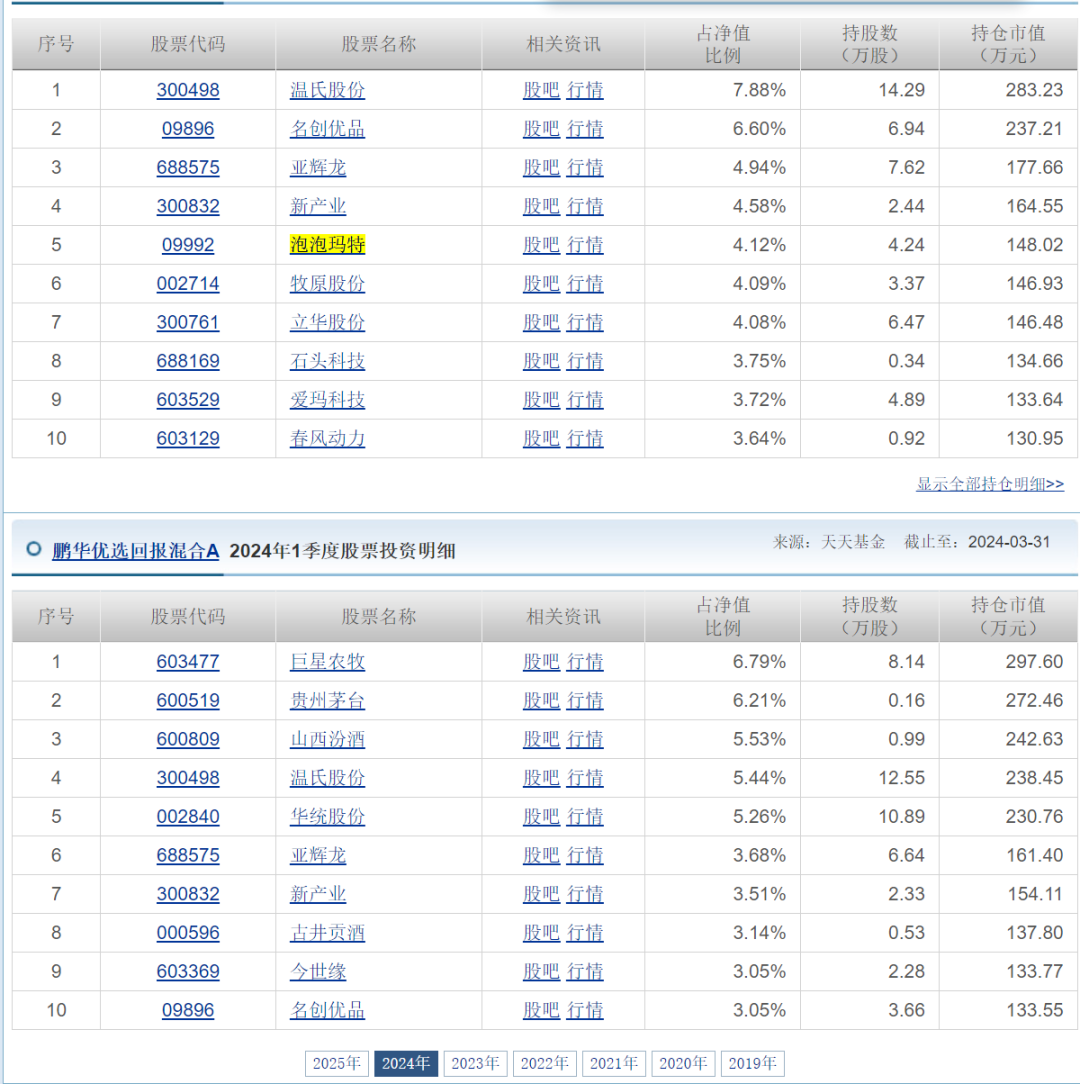Image resolution: width=1080 pixels, height=1084 pixels.
Task: Open stock code 300498 in top table
Action: click(188, 90)
